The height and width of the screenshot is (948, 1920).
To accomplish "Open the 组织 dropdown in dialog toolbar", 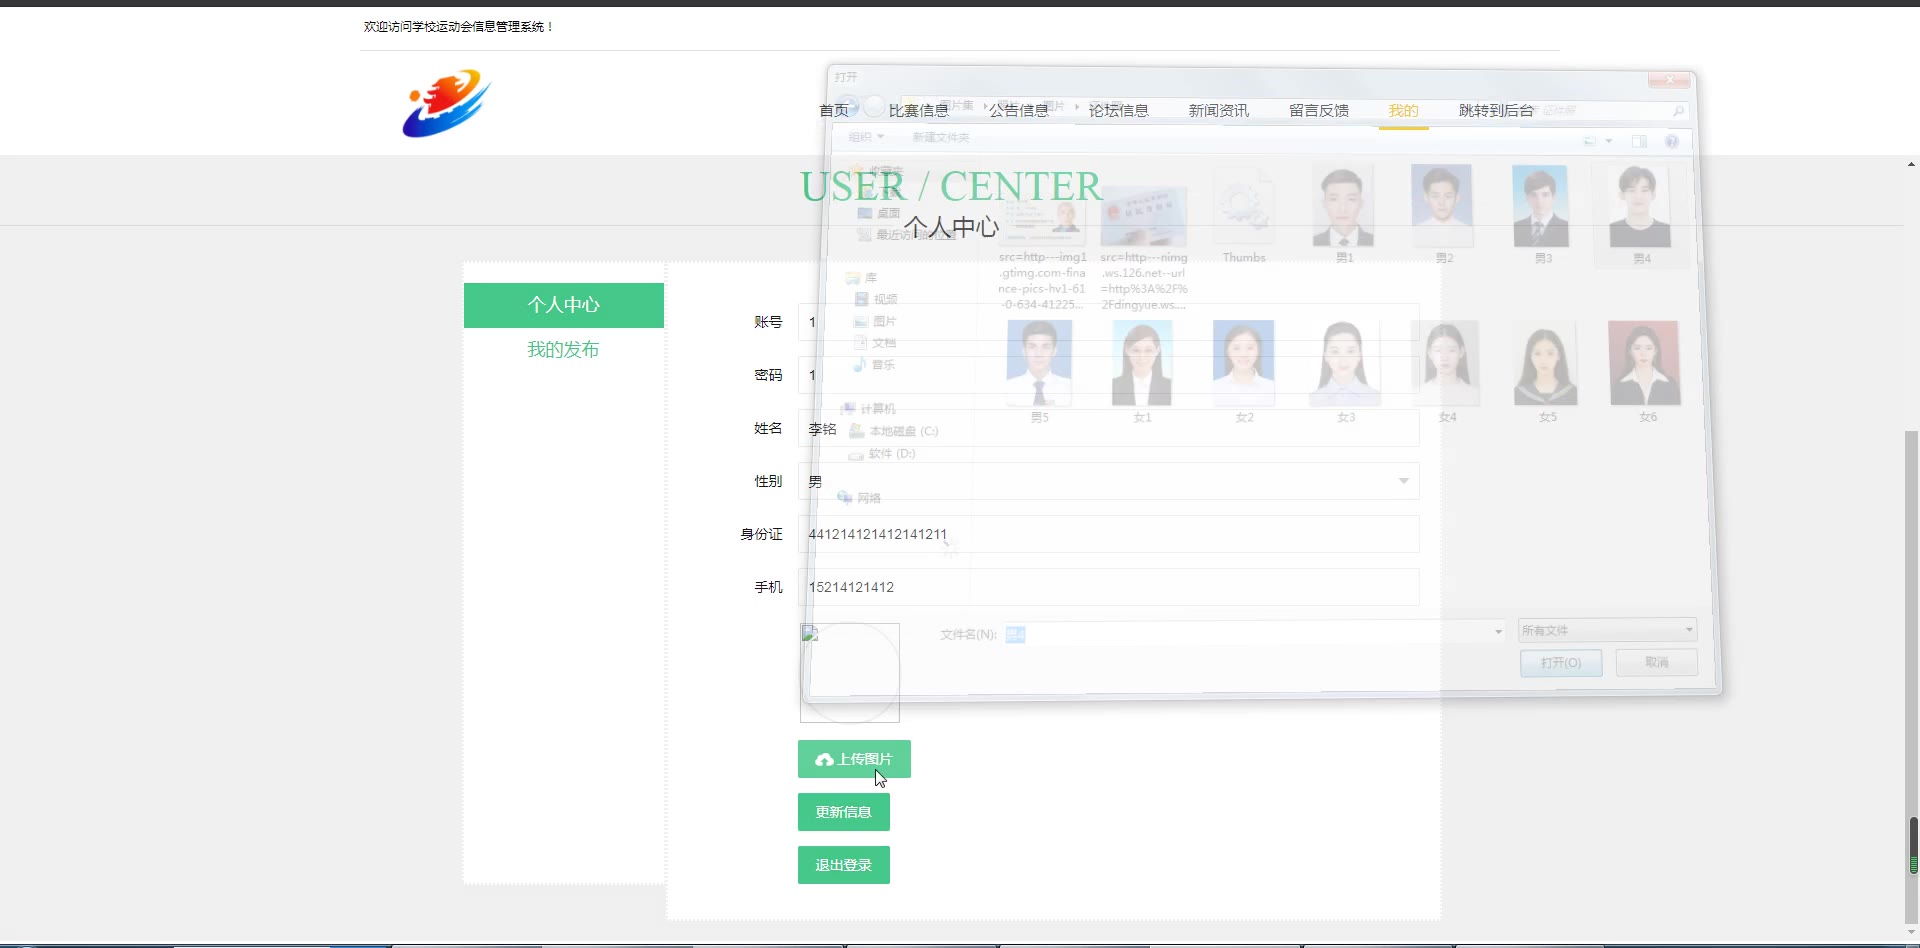I will coord(866,137).
